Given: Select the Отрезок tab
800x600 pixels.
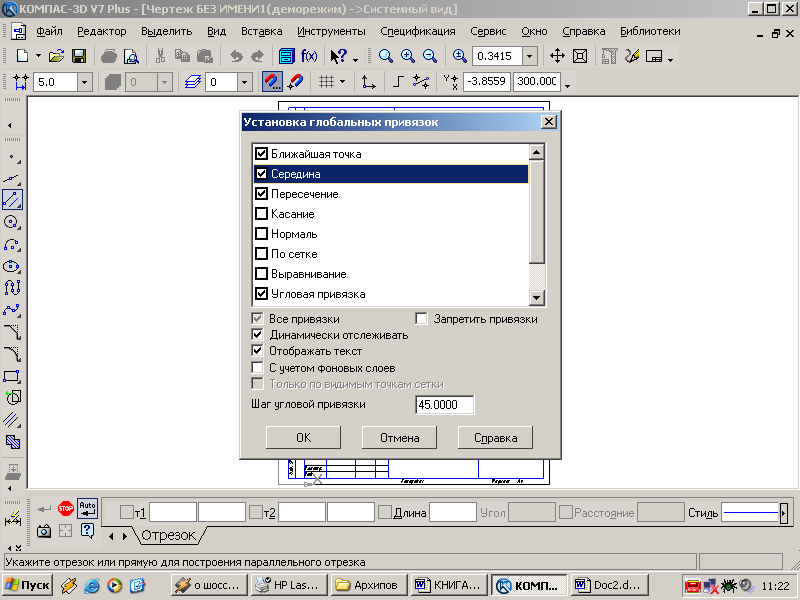Looking at the screenshot, I should (x=168, y=535).
